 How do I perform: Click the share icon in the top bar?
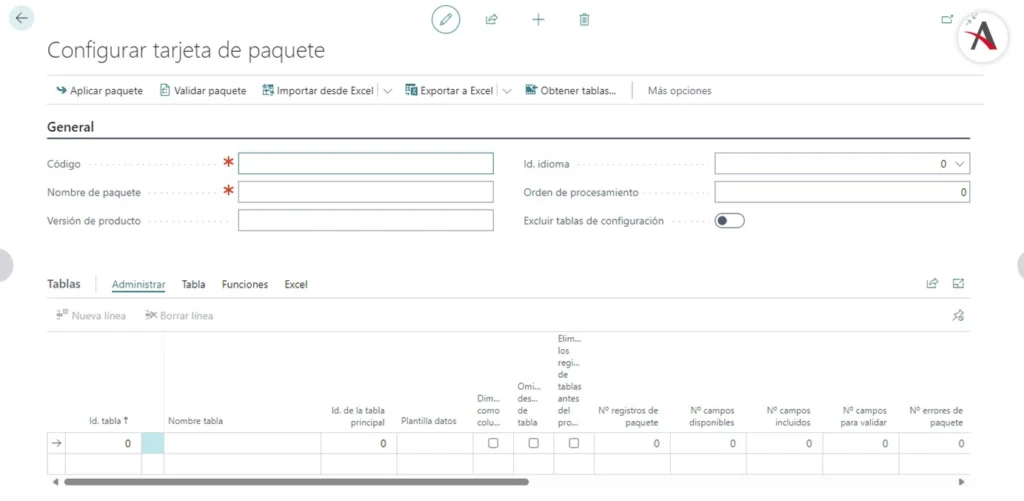click(492, 19)
